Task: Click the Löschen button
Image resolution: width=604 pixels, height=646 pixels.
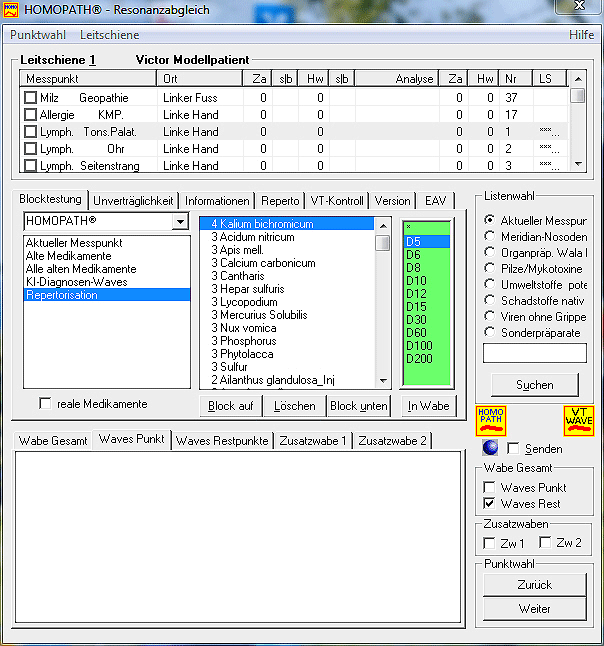Action: pyautogui.click(x=294, y=406)
